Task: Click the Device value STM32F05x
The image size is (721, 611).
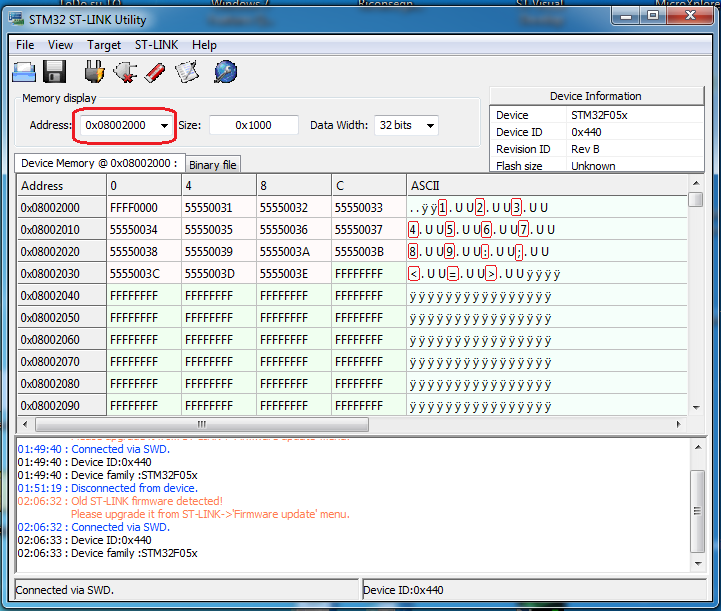Action: 599,115
